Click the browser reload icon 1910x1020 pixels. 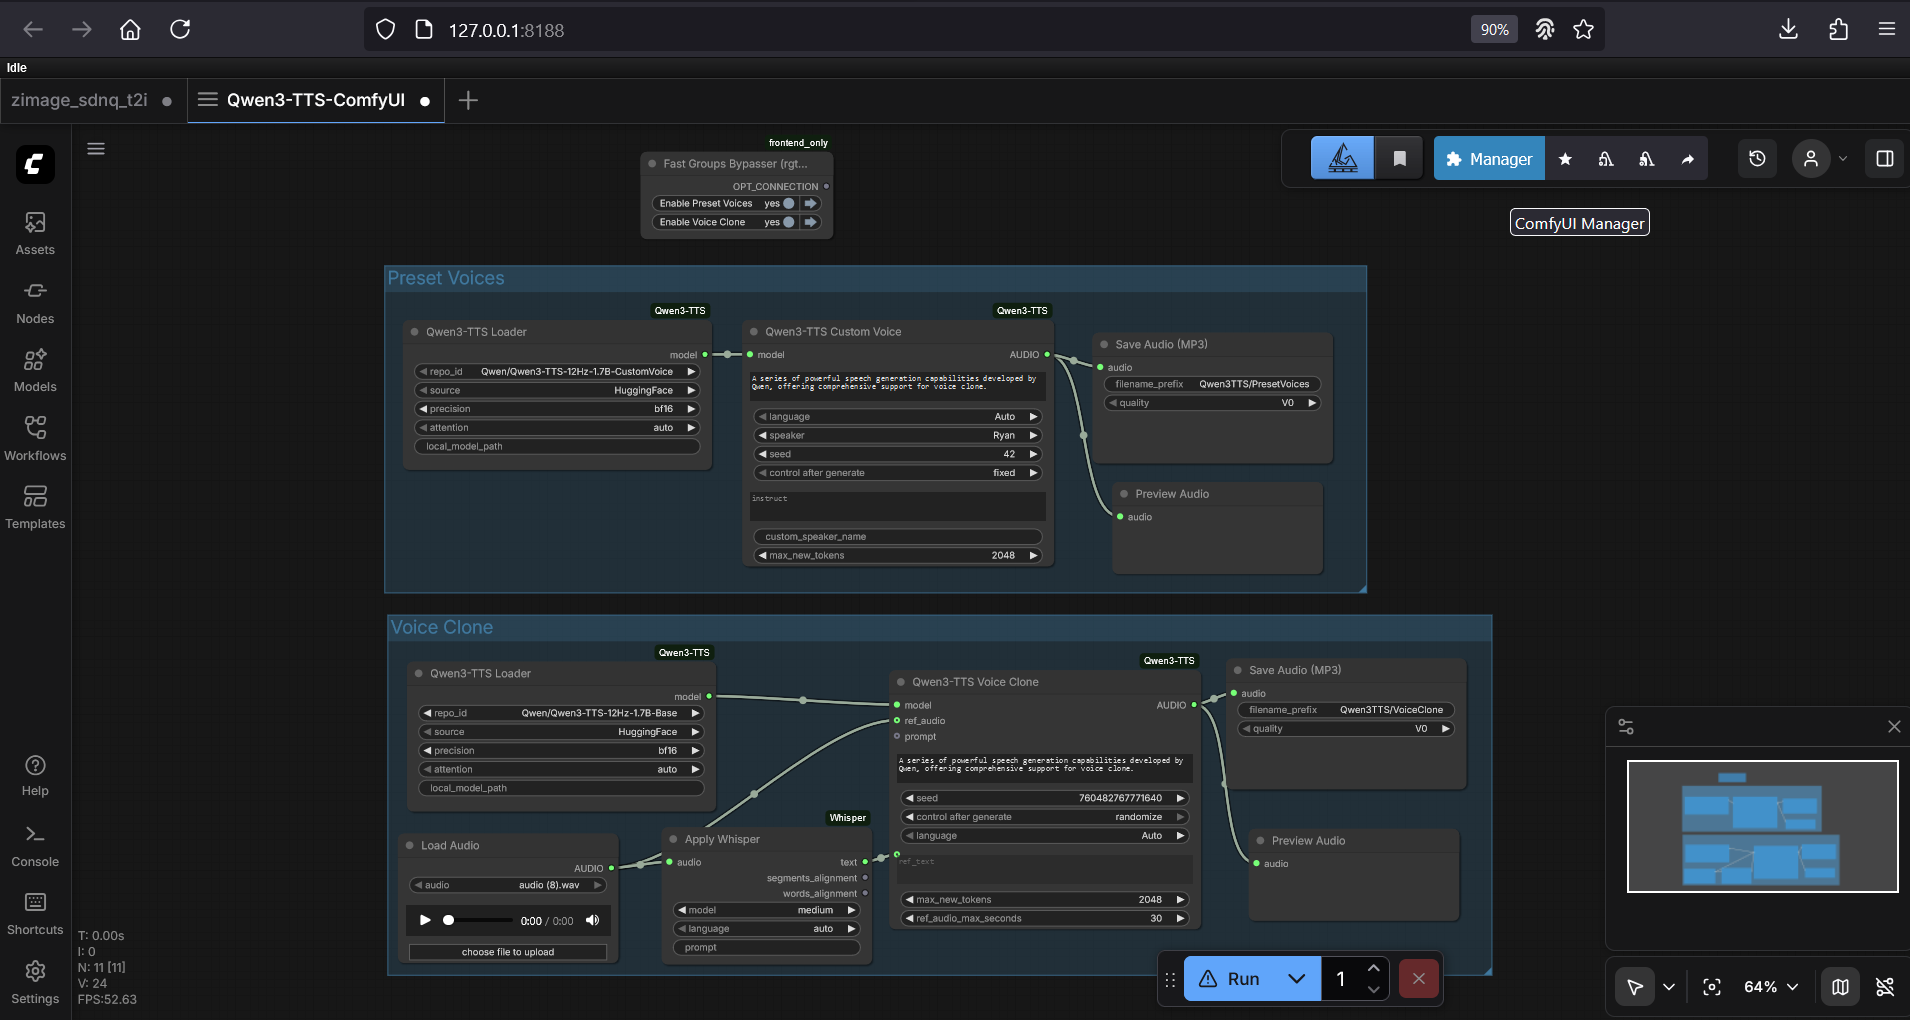tap(180, 30)
